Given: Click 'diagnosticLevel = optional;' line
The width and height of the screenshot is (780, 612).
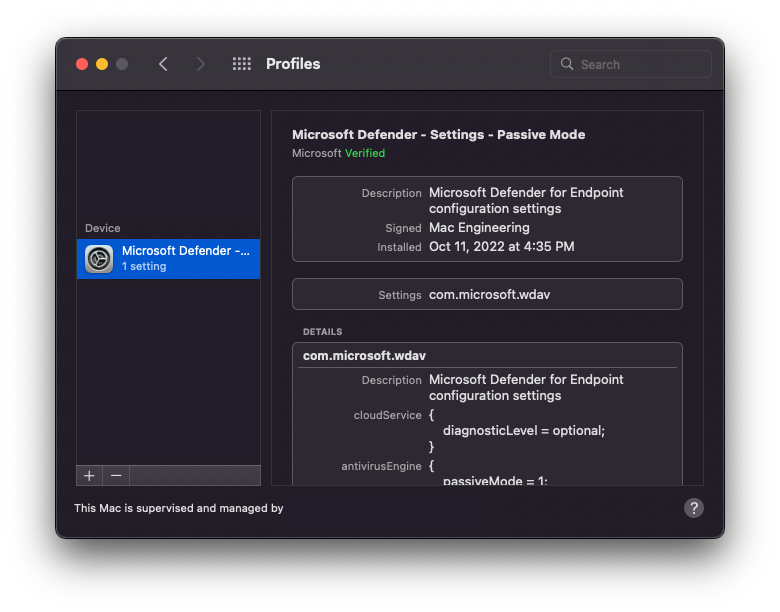Looking at the screenshot, I should pyautogui.click(x=524, y=430).
